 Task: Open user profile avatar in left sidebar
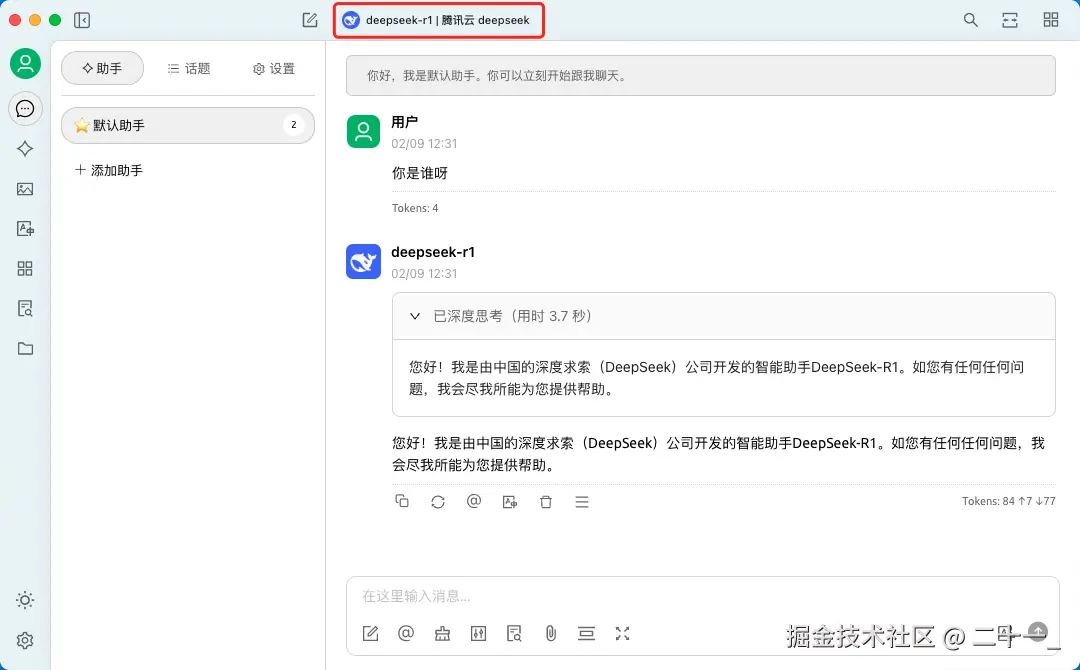(25, 63)
